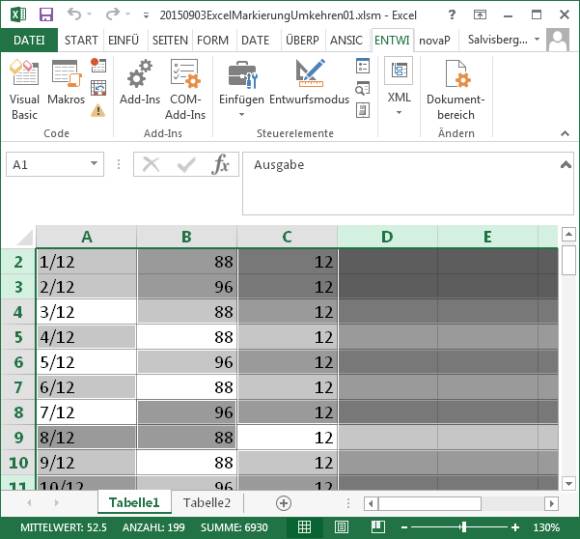Save the workbook with disk icon
The width and height of the screenshot is (580, 539).
pyautogui.click(x=46, y=15)
